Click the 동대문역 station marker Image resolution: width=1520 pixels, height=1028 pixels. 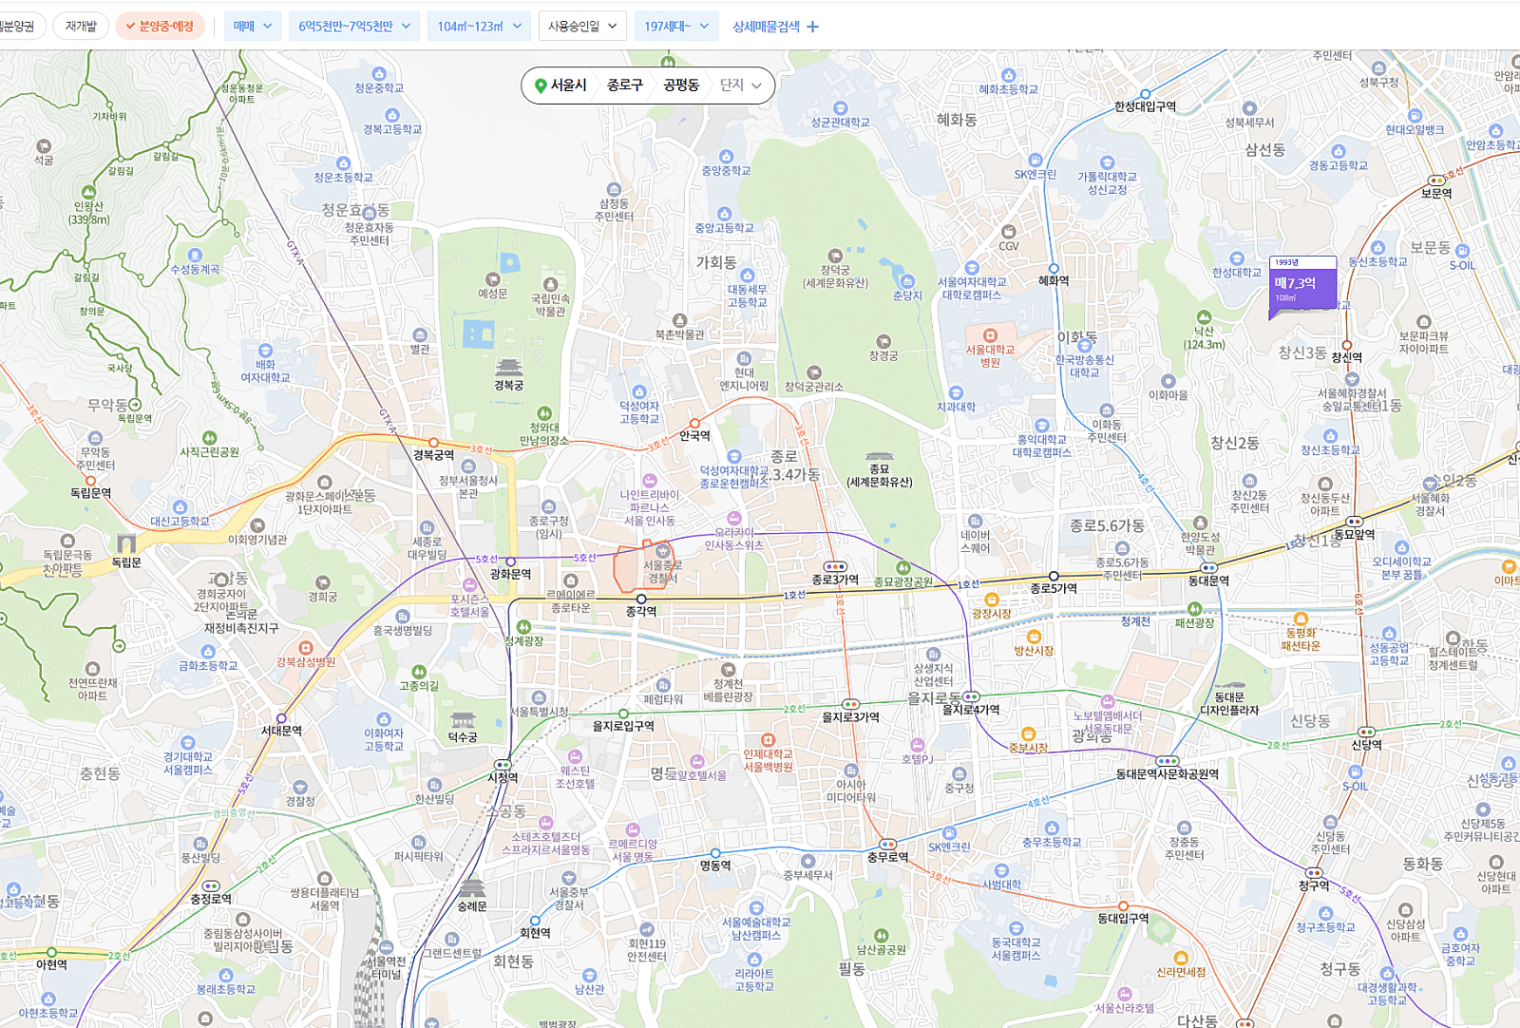(1208, 567)
